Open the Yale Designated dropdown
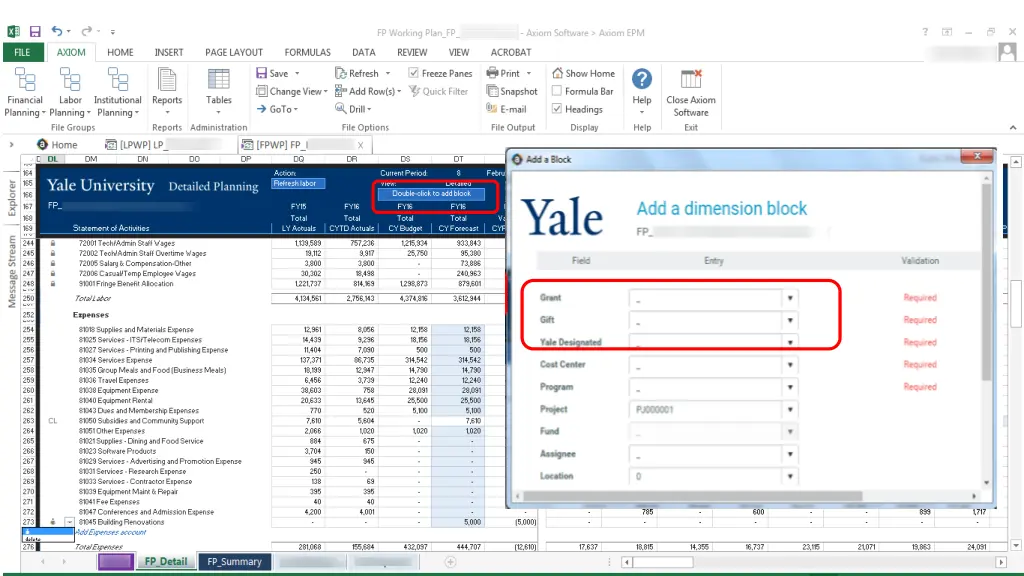 click(x=790, y=343)
